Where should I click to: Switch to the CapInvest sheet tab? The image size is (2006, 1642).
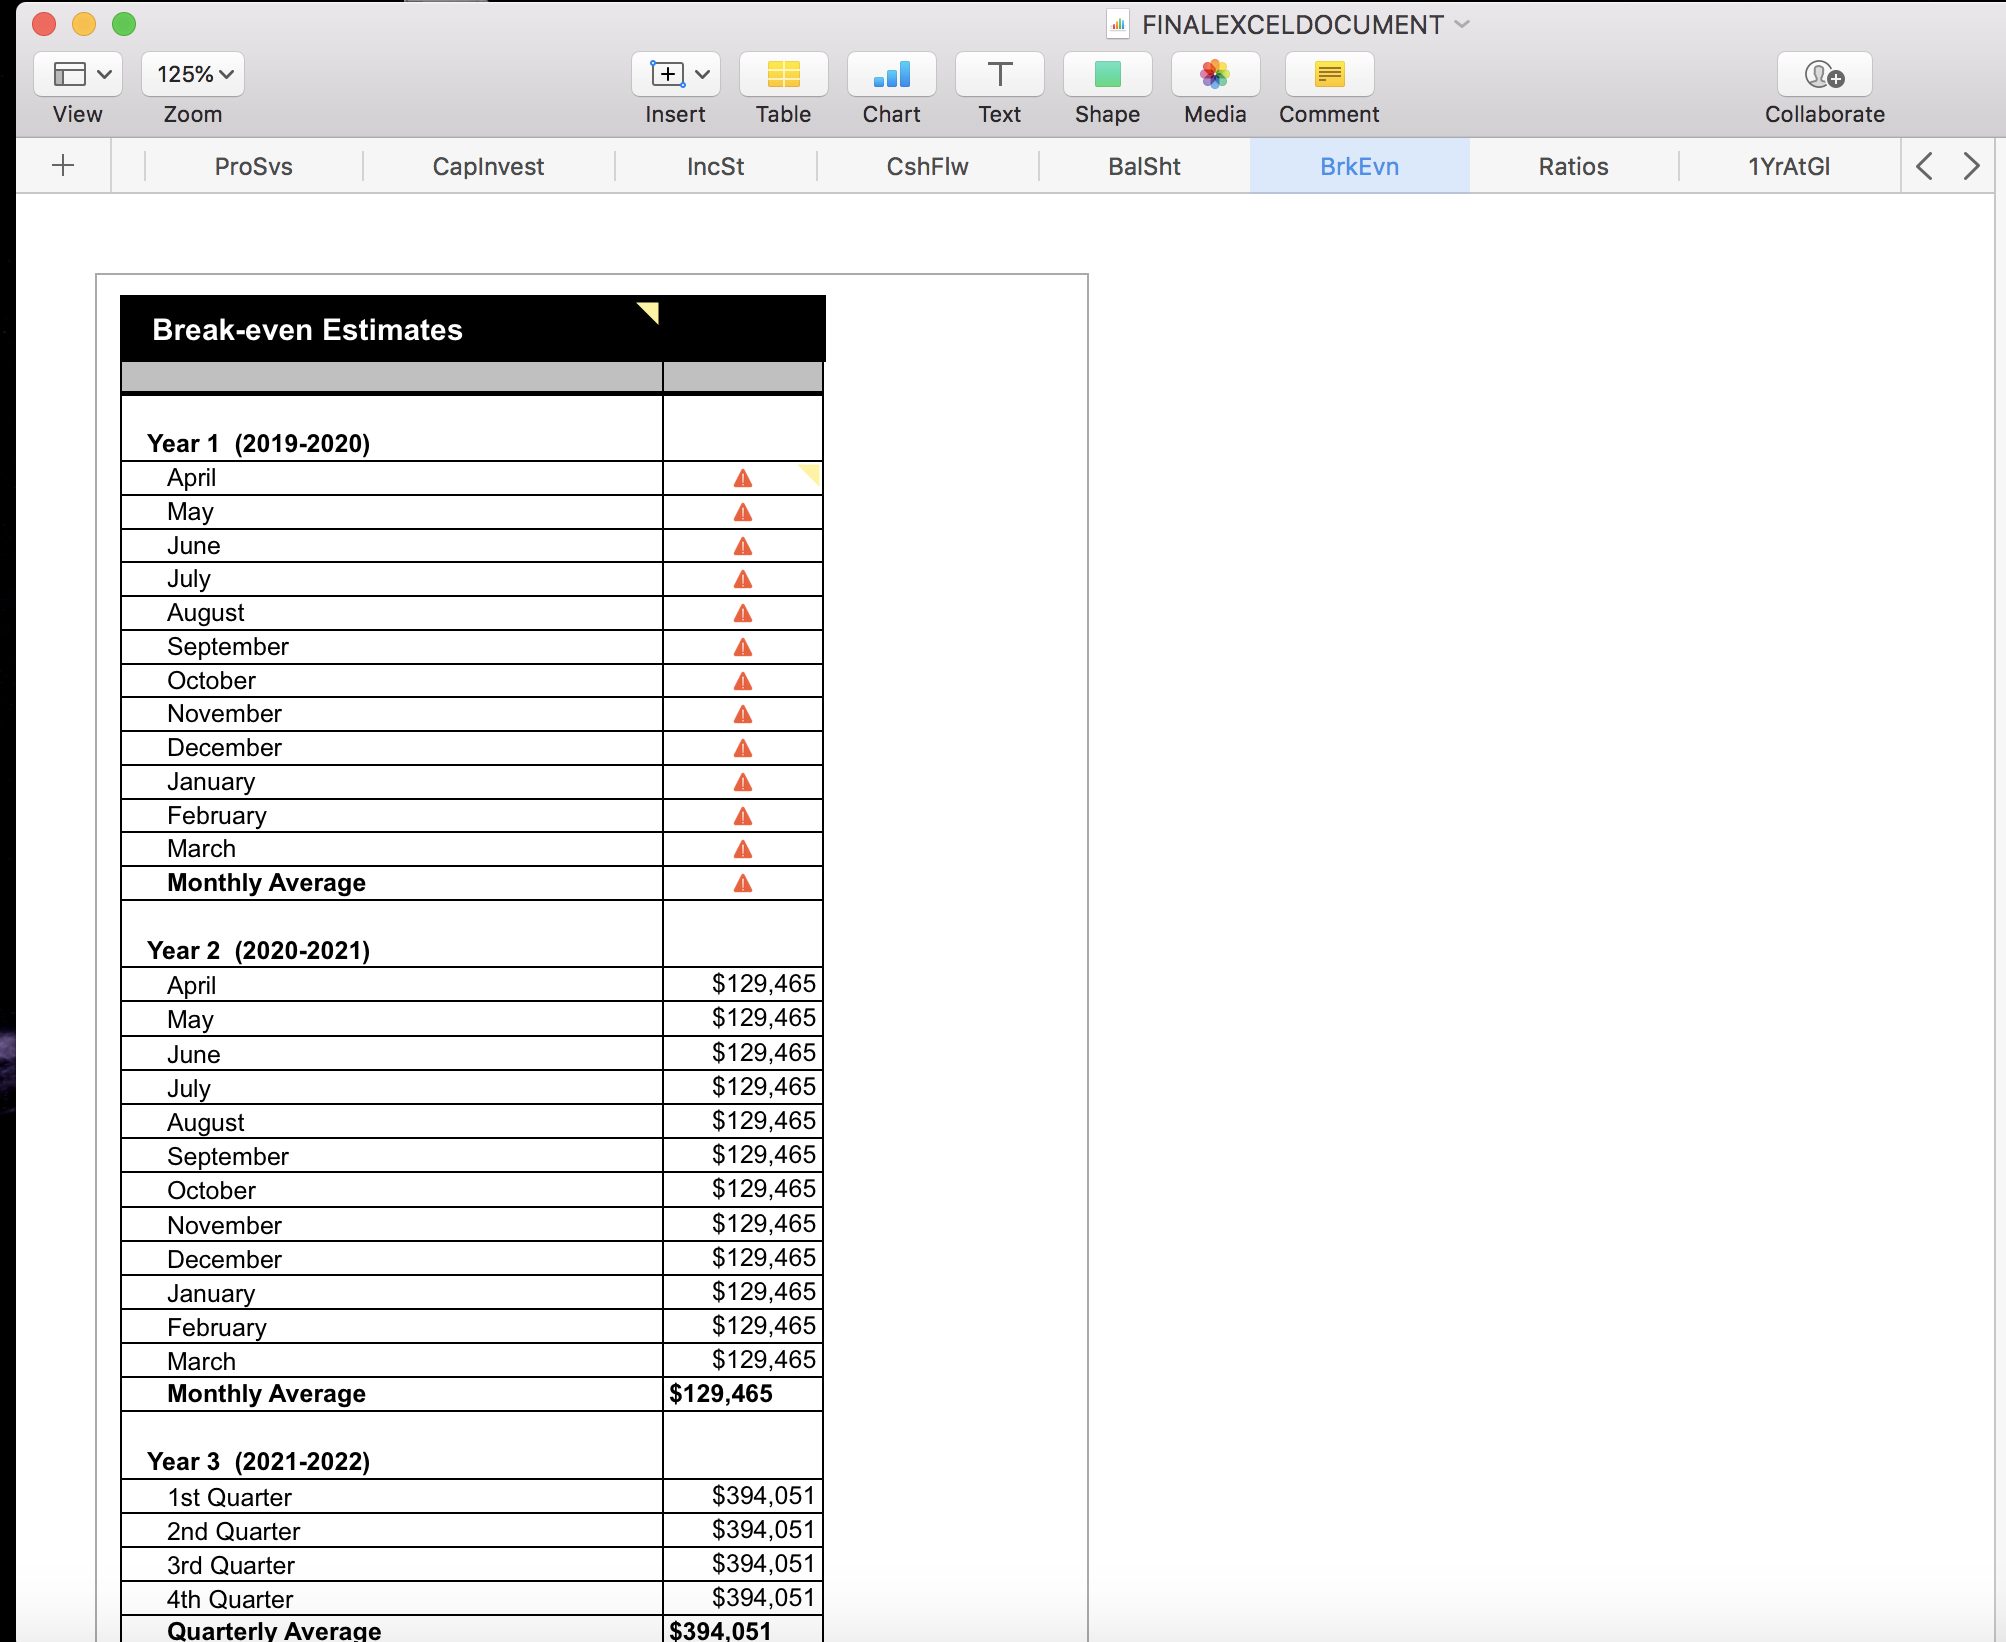488,166
